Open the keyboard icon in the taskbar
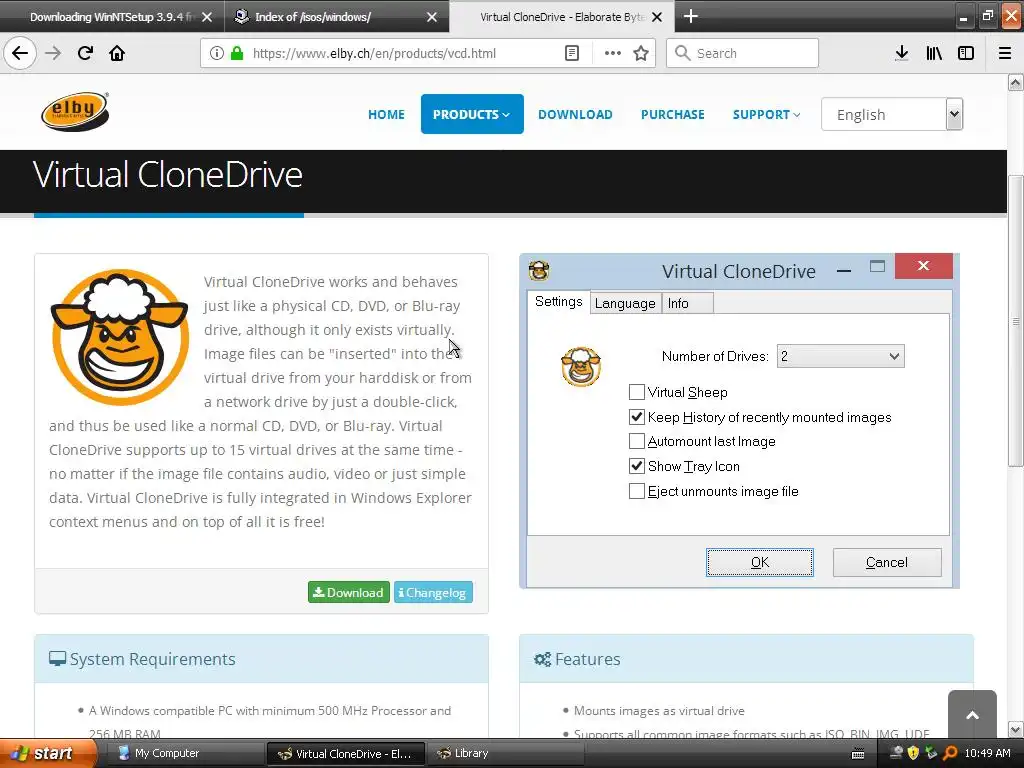The width and height of the screenshot is (1024, 768). (x=858, y=754)
